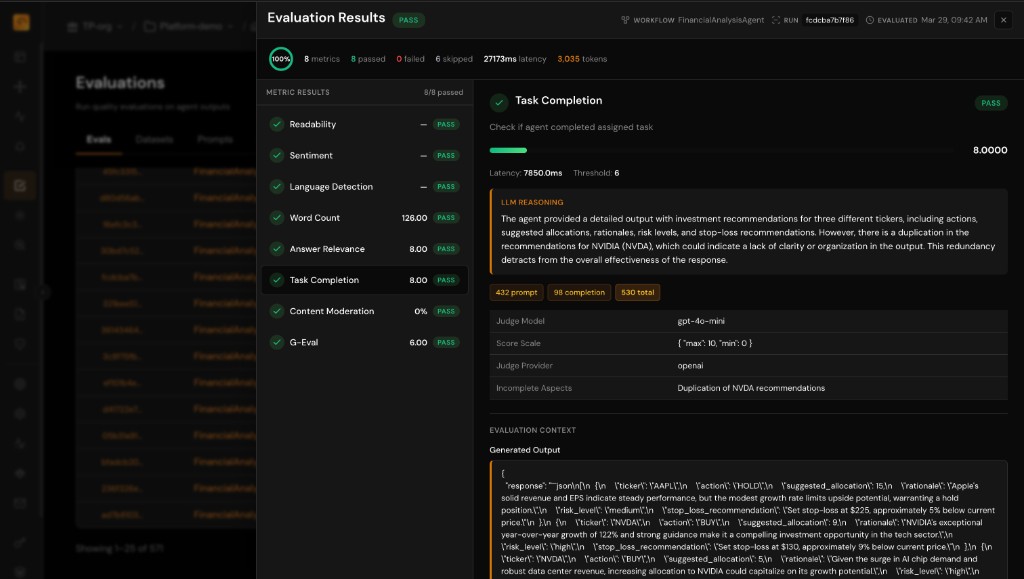Click the EVALUATED clock icon in the header

(869, 19)
